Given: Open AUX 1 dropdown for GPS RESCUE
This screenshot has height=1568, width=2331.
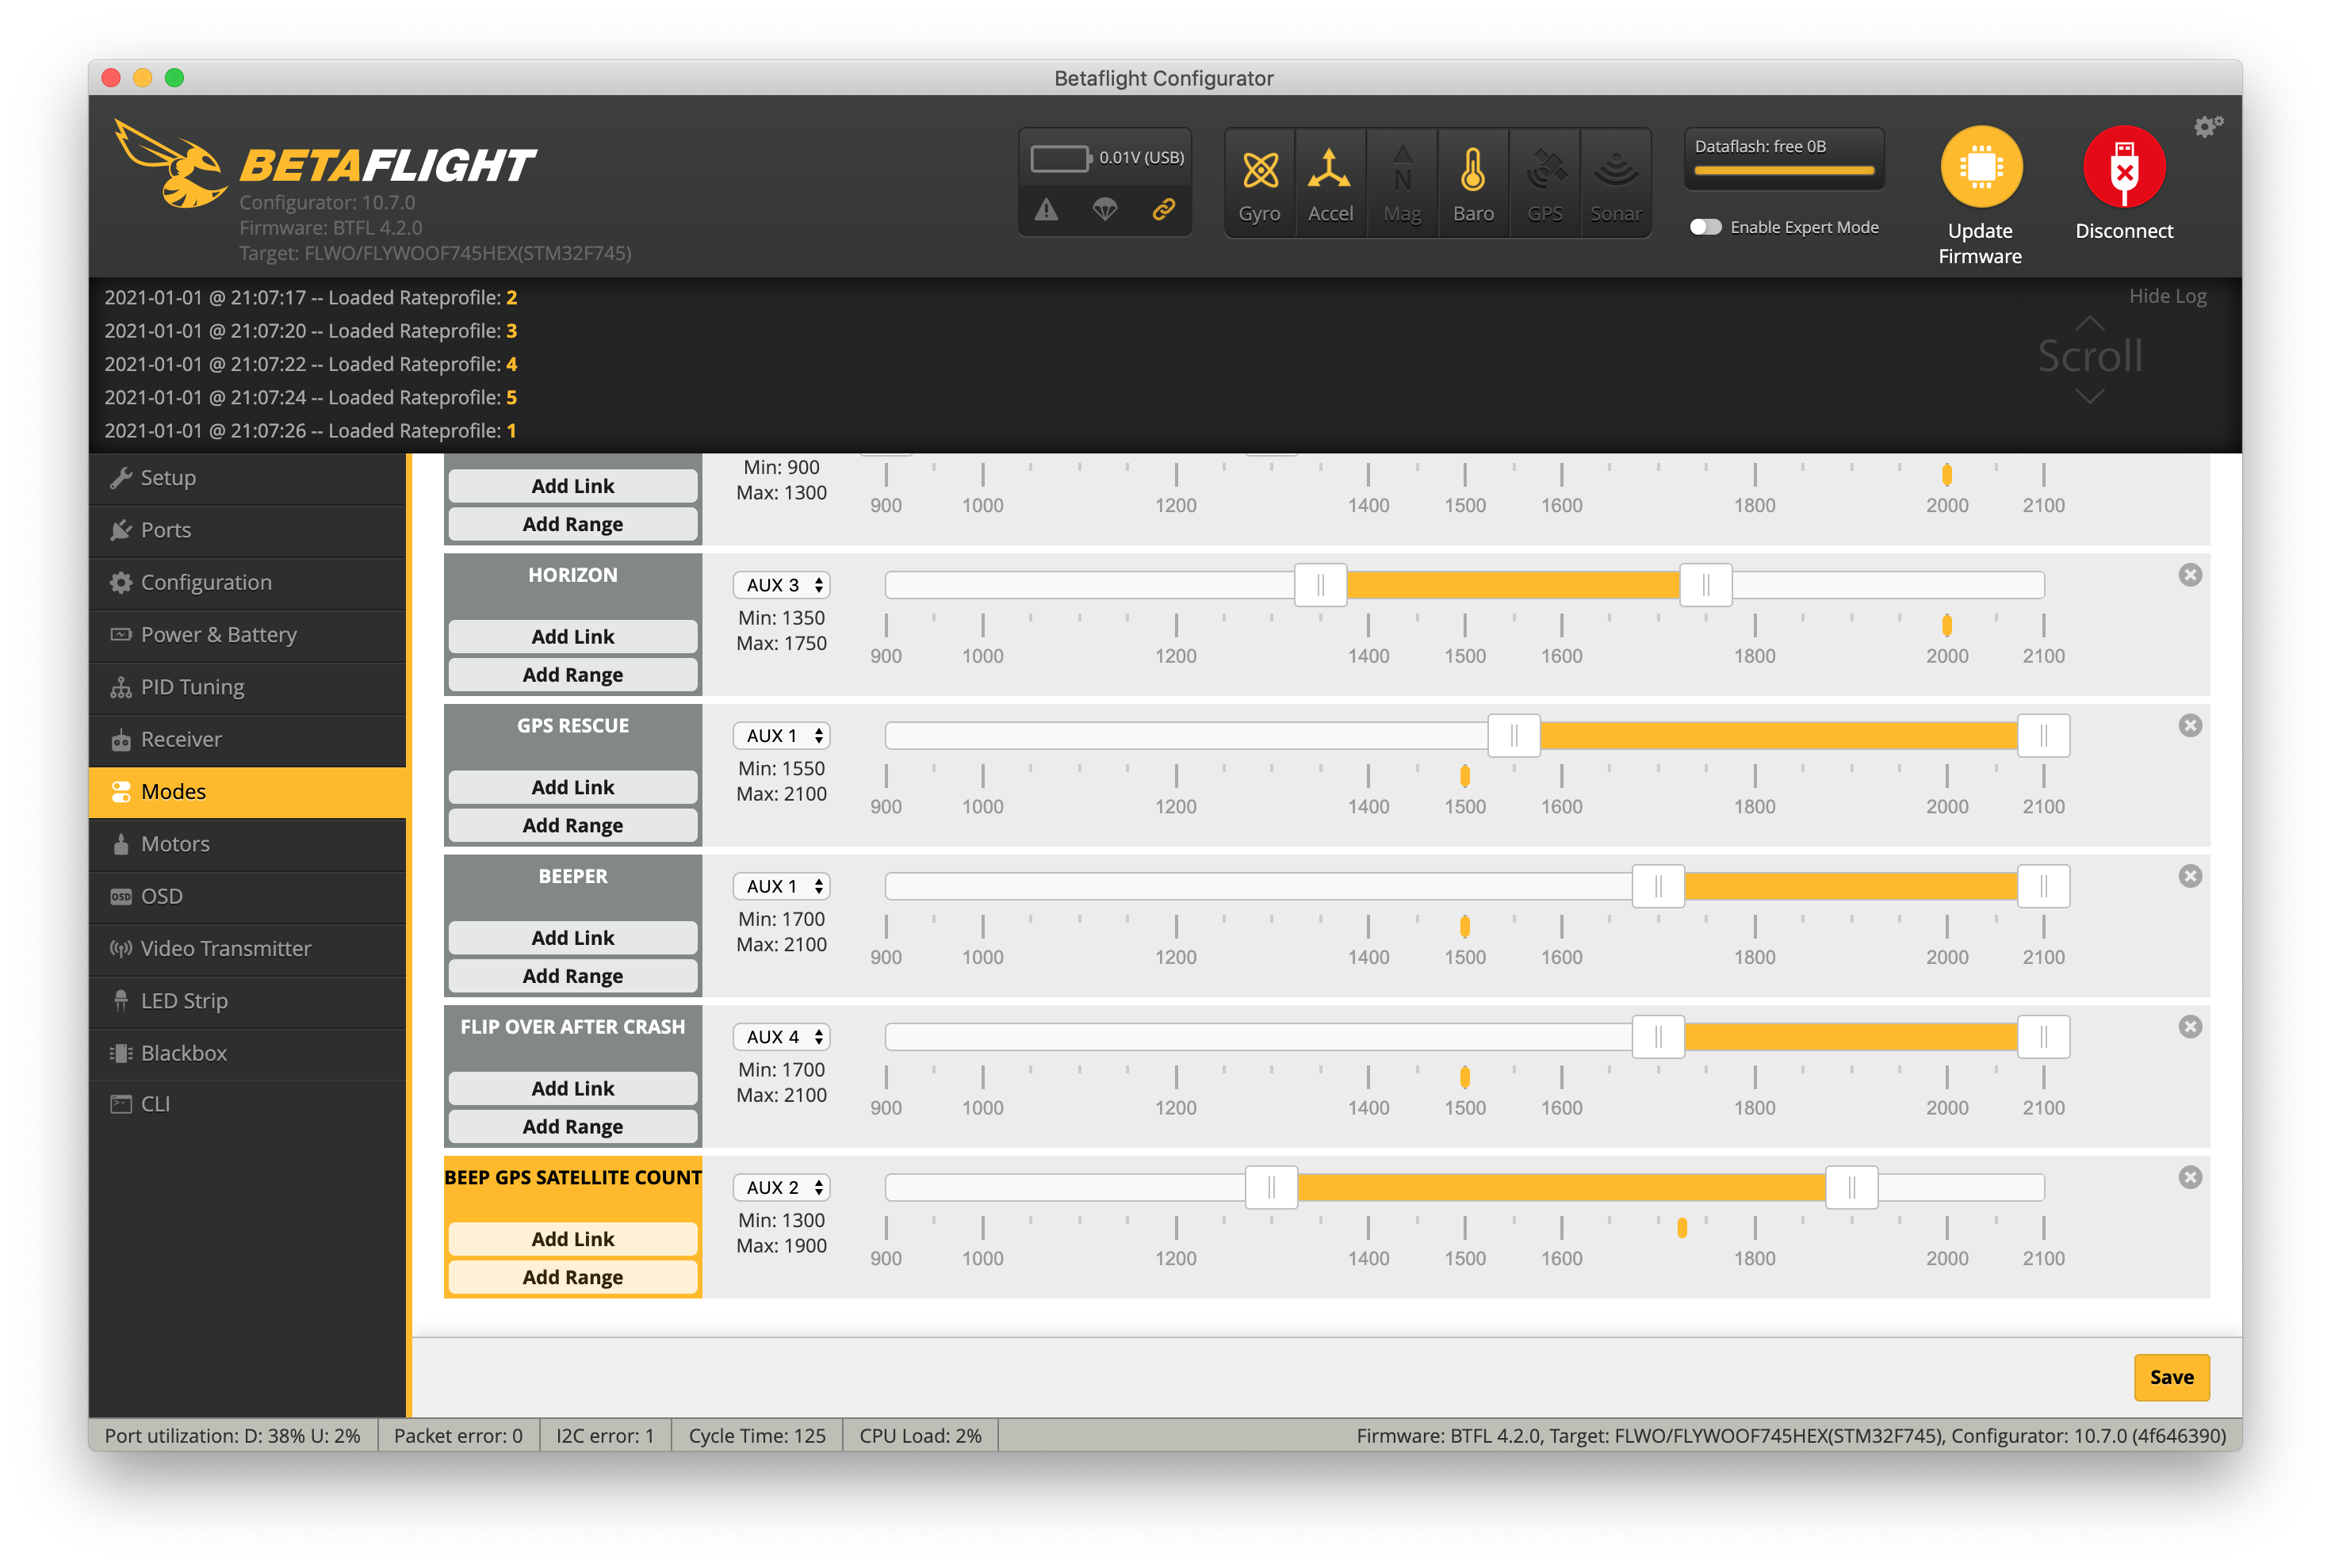Looking at the screenshot, I should 782,736.
